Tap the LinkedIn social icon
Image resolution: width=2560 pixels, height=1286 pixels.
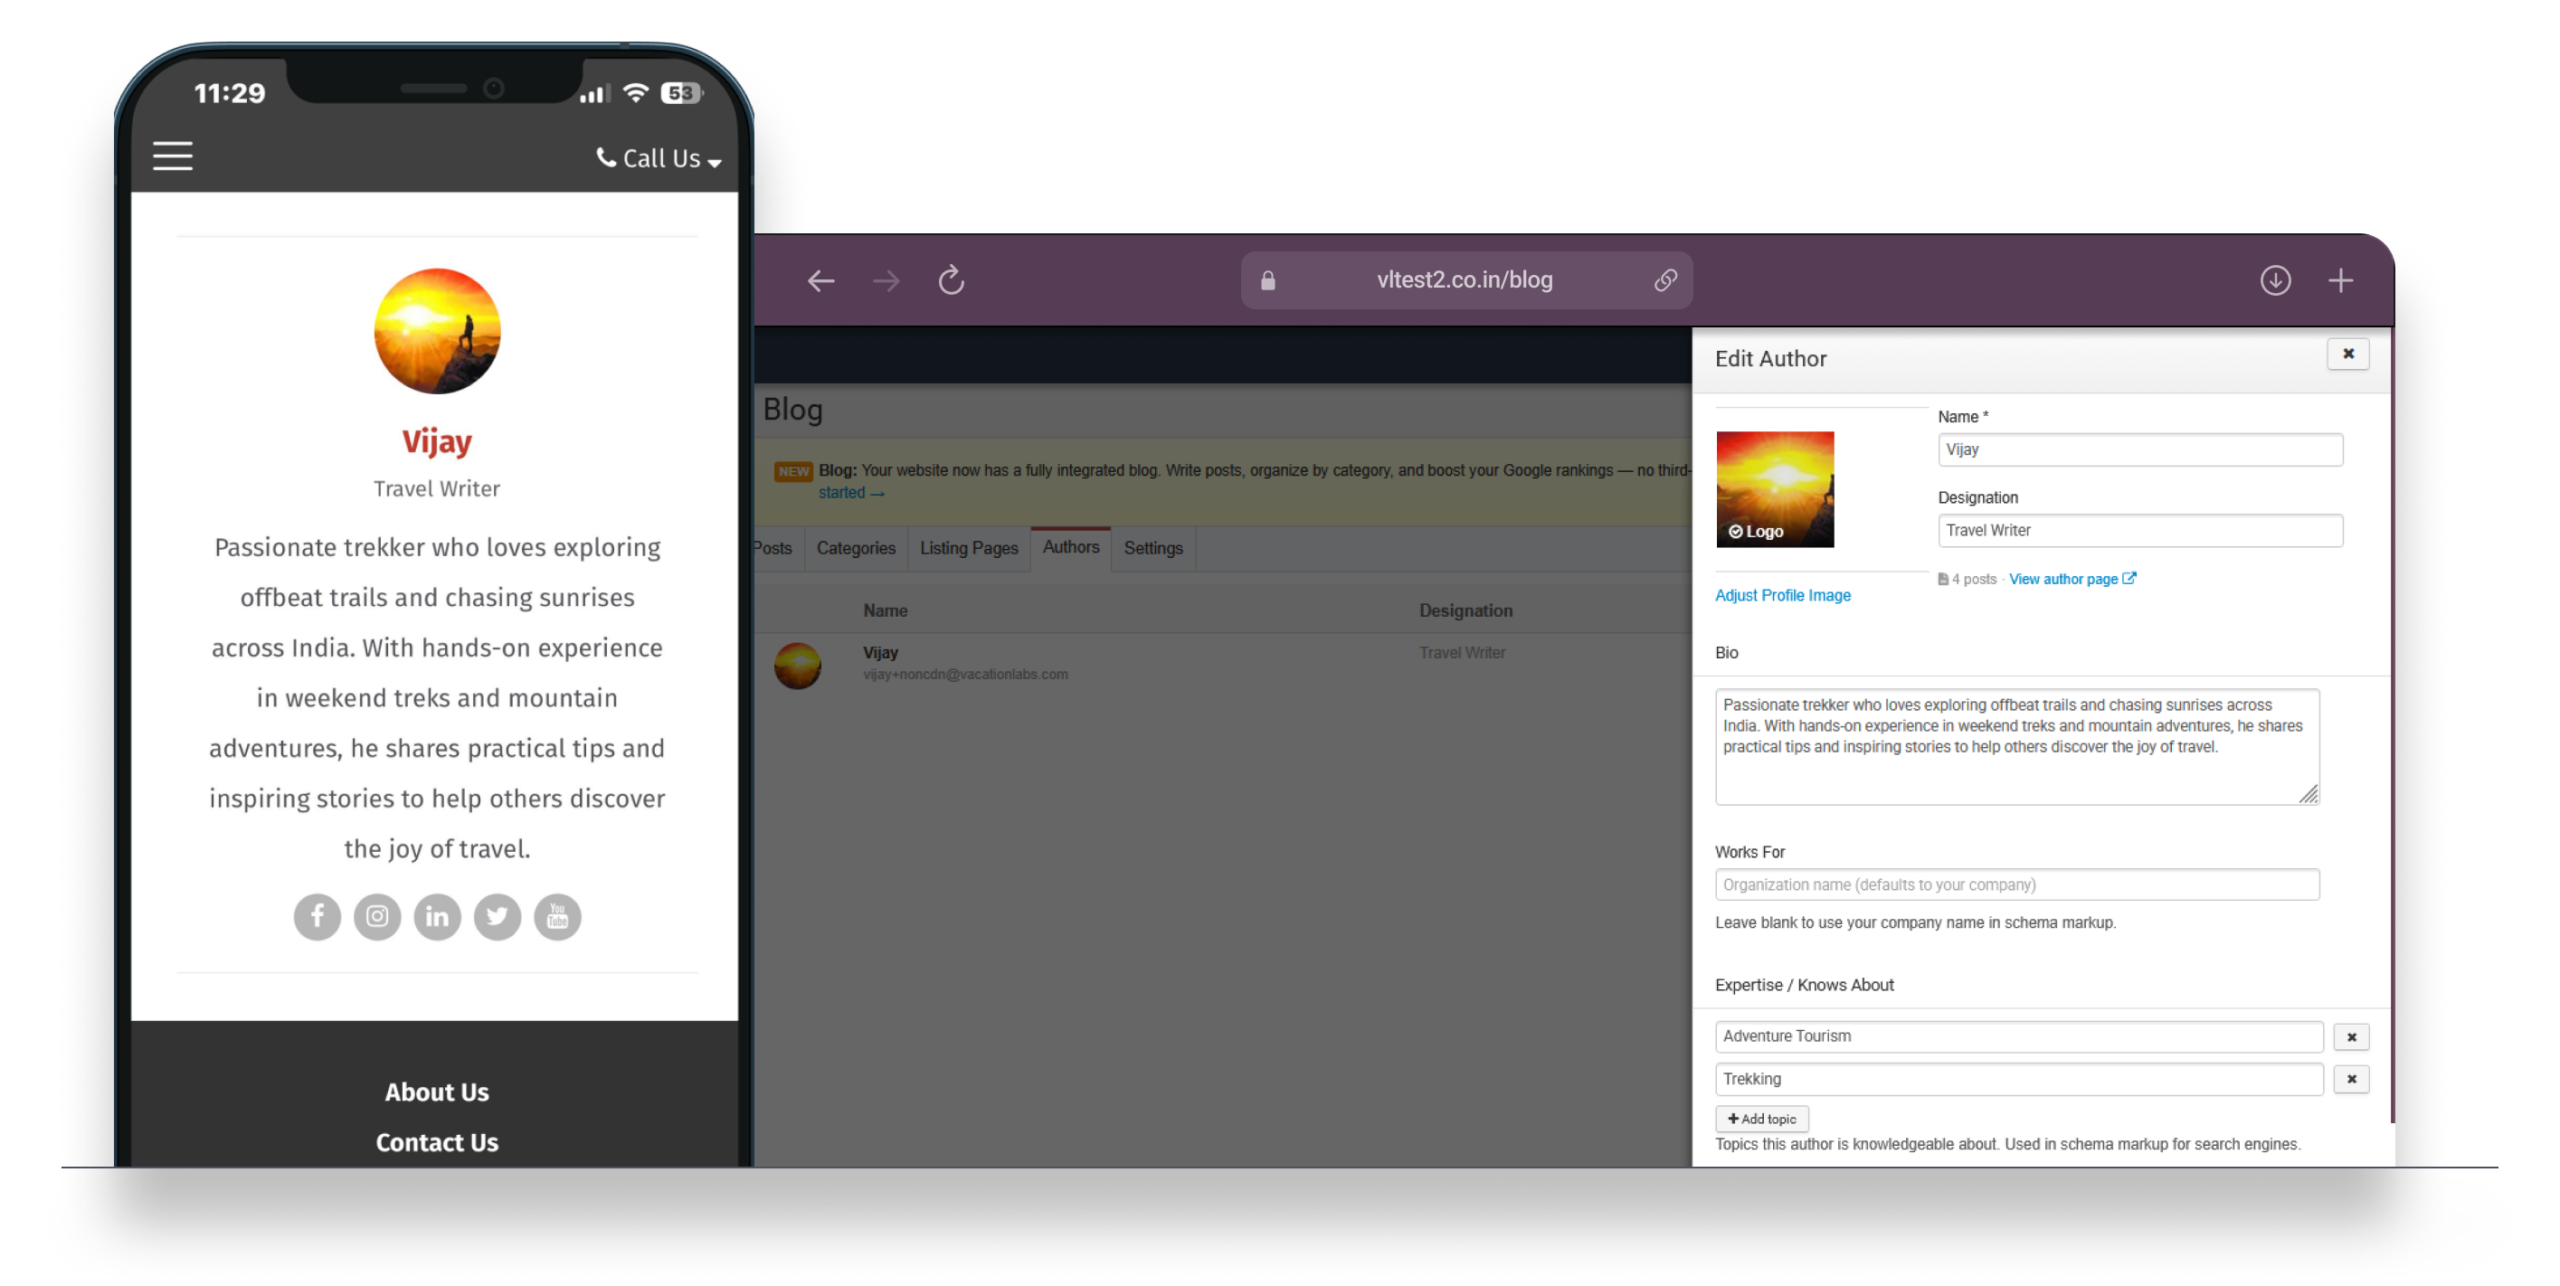[437, 916]
